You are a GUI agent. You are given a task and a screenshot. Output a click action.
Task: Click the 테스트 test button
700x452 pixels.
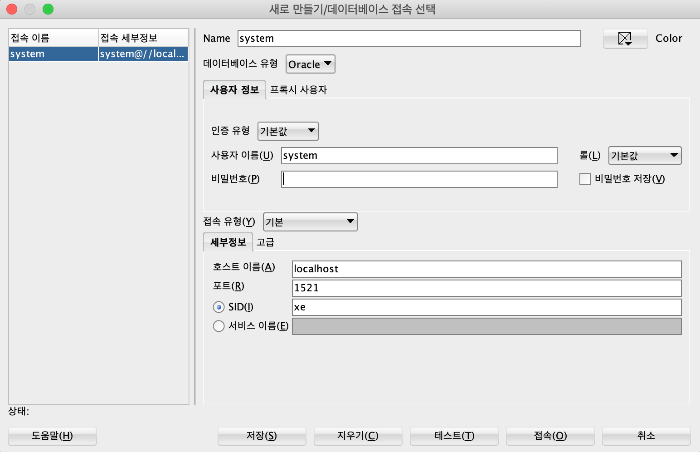pos(454,436)
